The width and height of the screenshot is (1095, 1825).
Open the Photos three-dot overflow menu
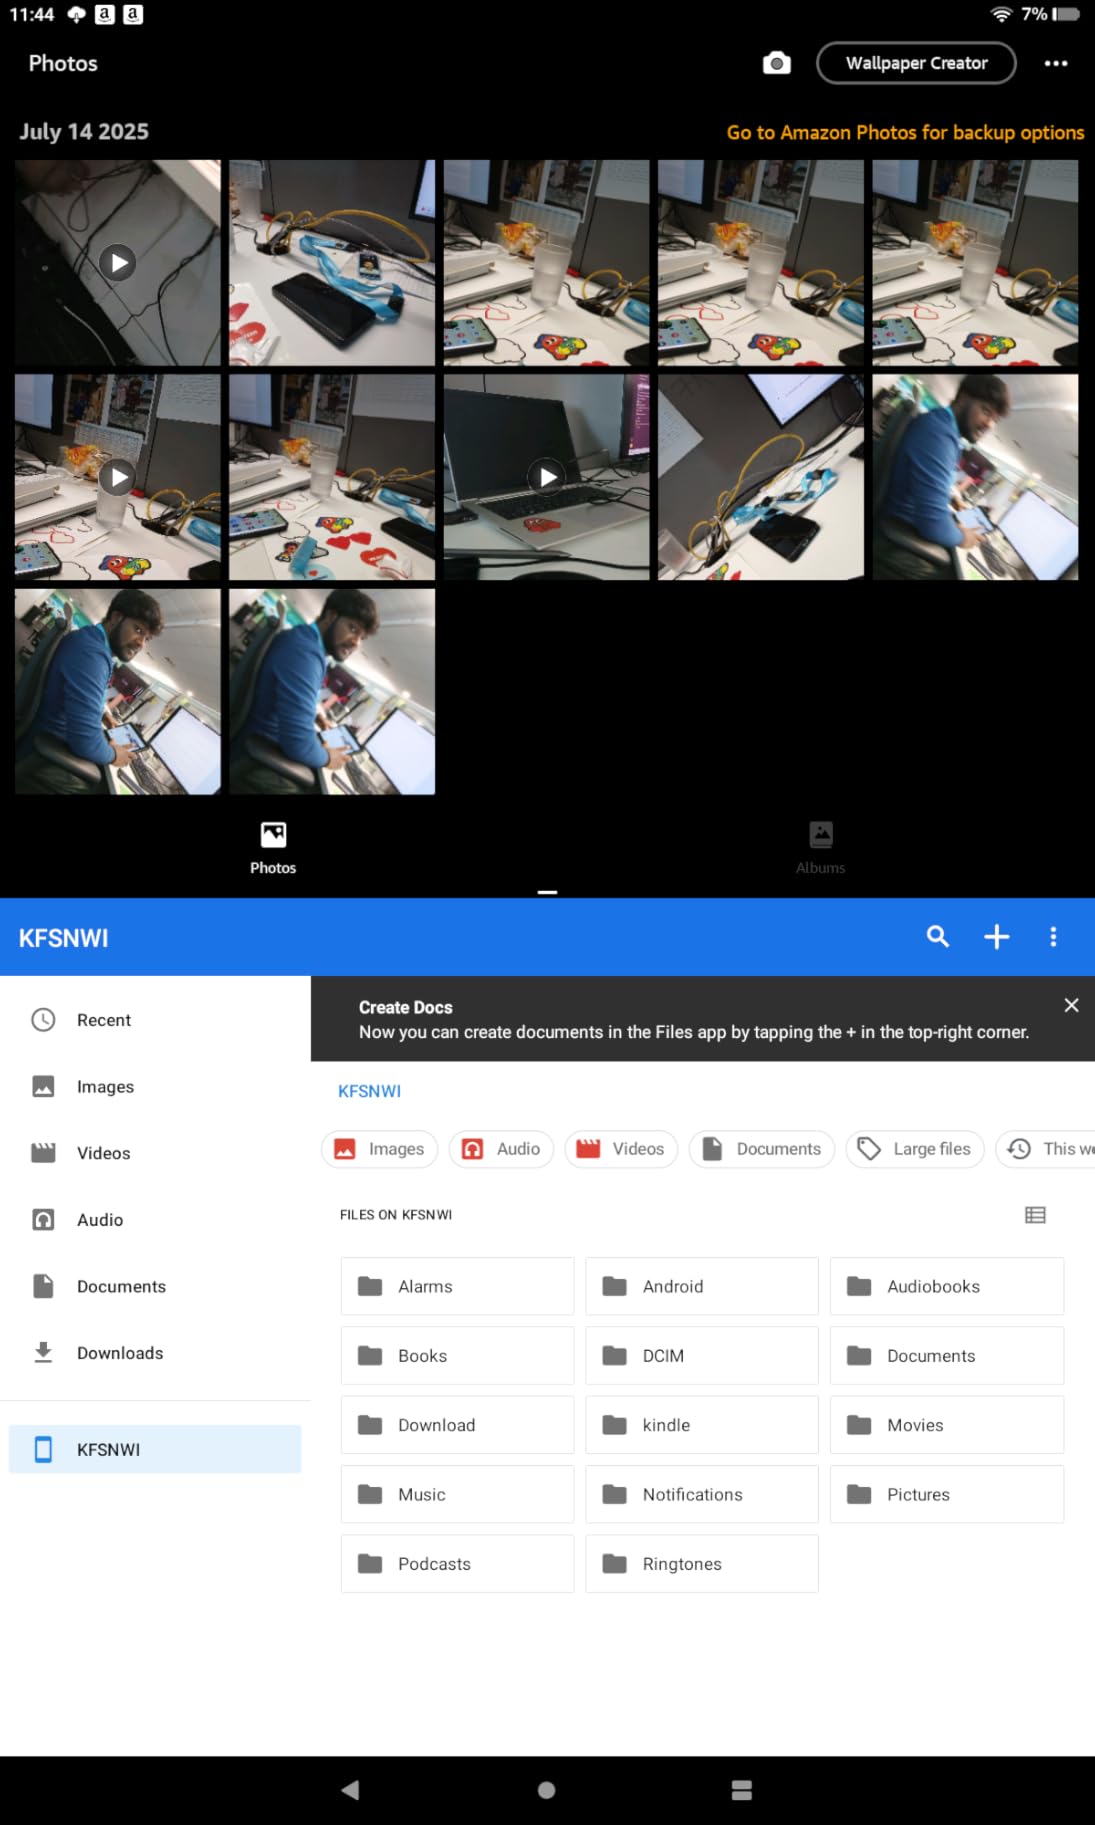click(1055, 64)
